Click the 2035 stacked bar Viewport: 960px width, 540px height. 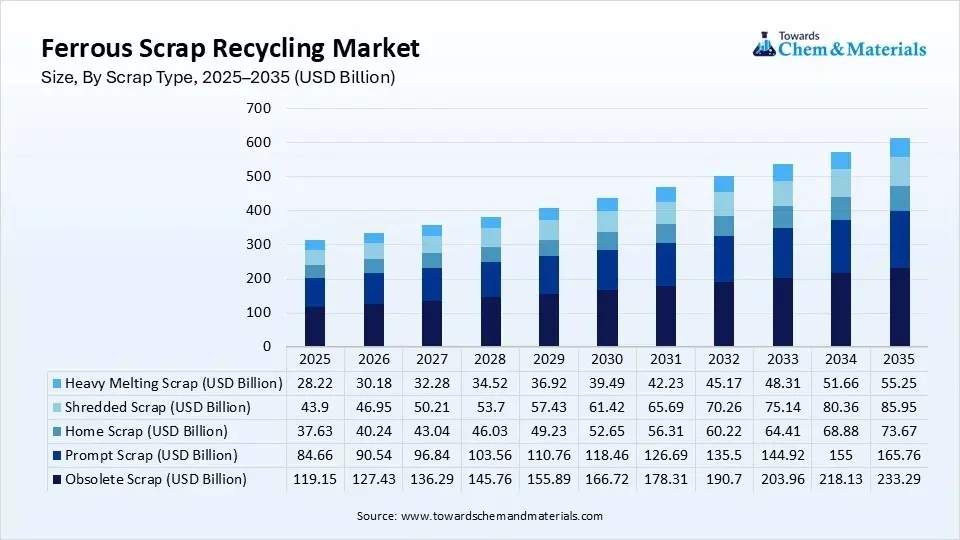click(x=899, y=242)
